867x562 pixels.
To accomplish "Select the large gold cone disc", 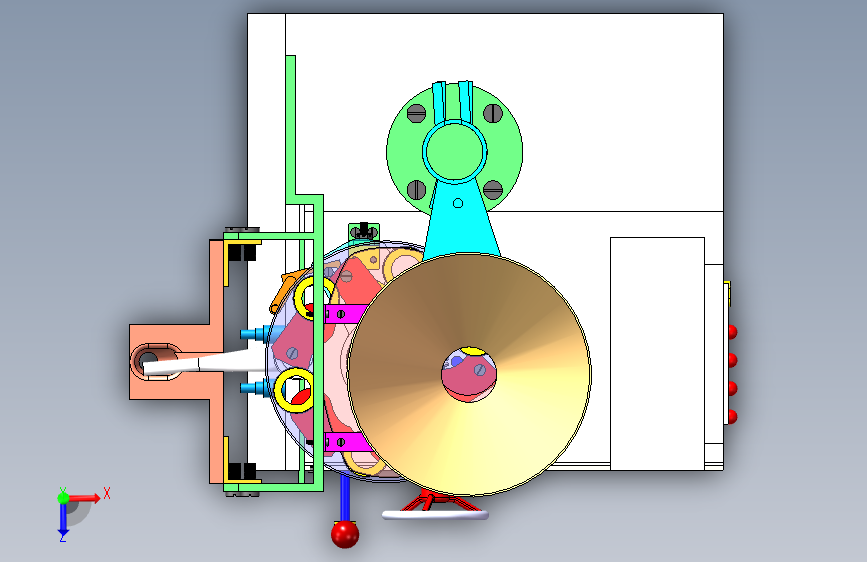I will point(469,374).
